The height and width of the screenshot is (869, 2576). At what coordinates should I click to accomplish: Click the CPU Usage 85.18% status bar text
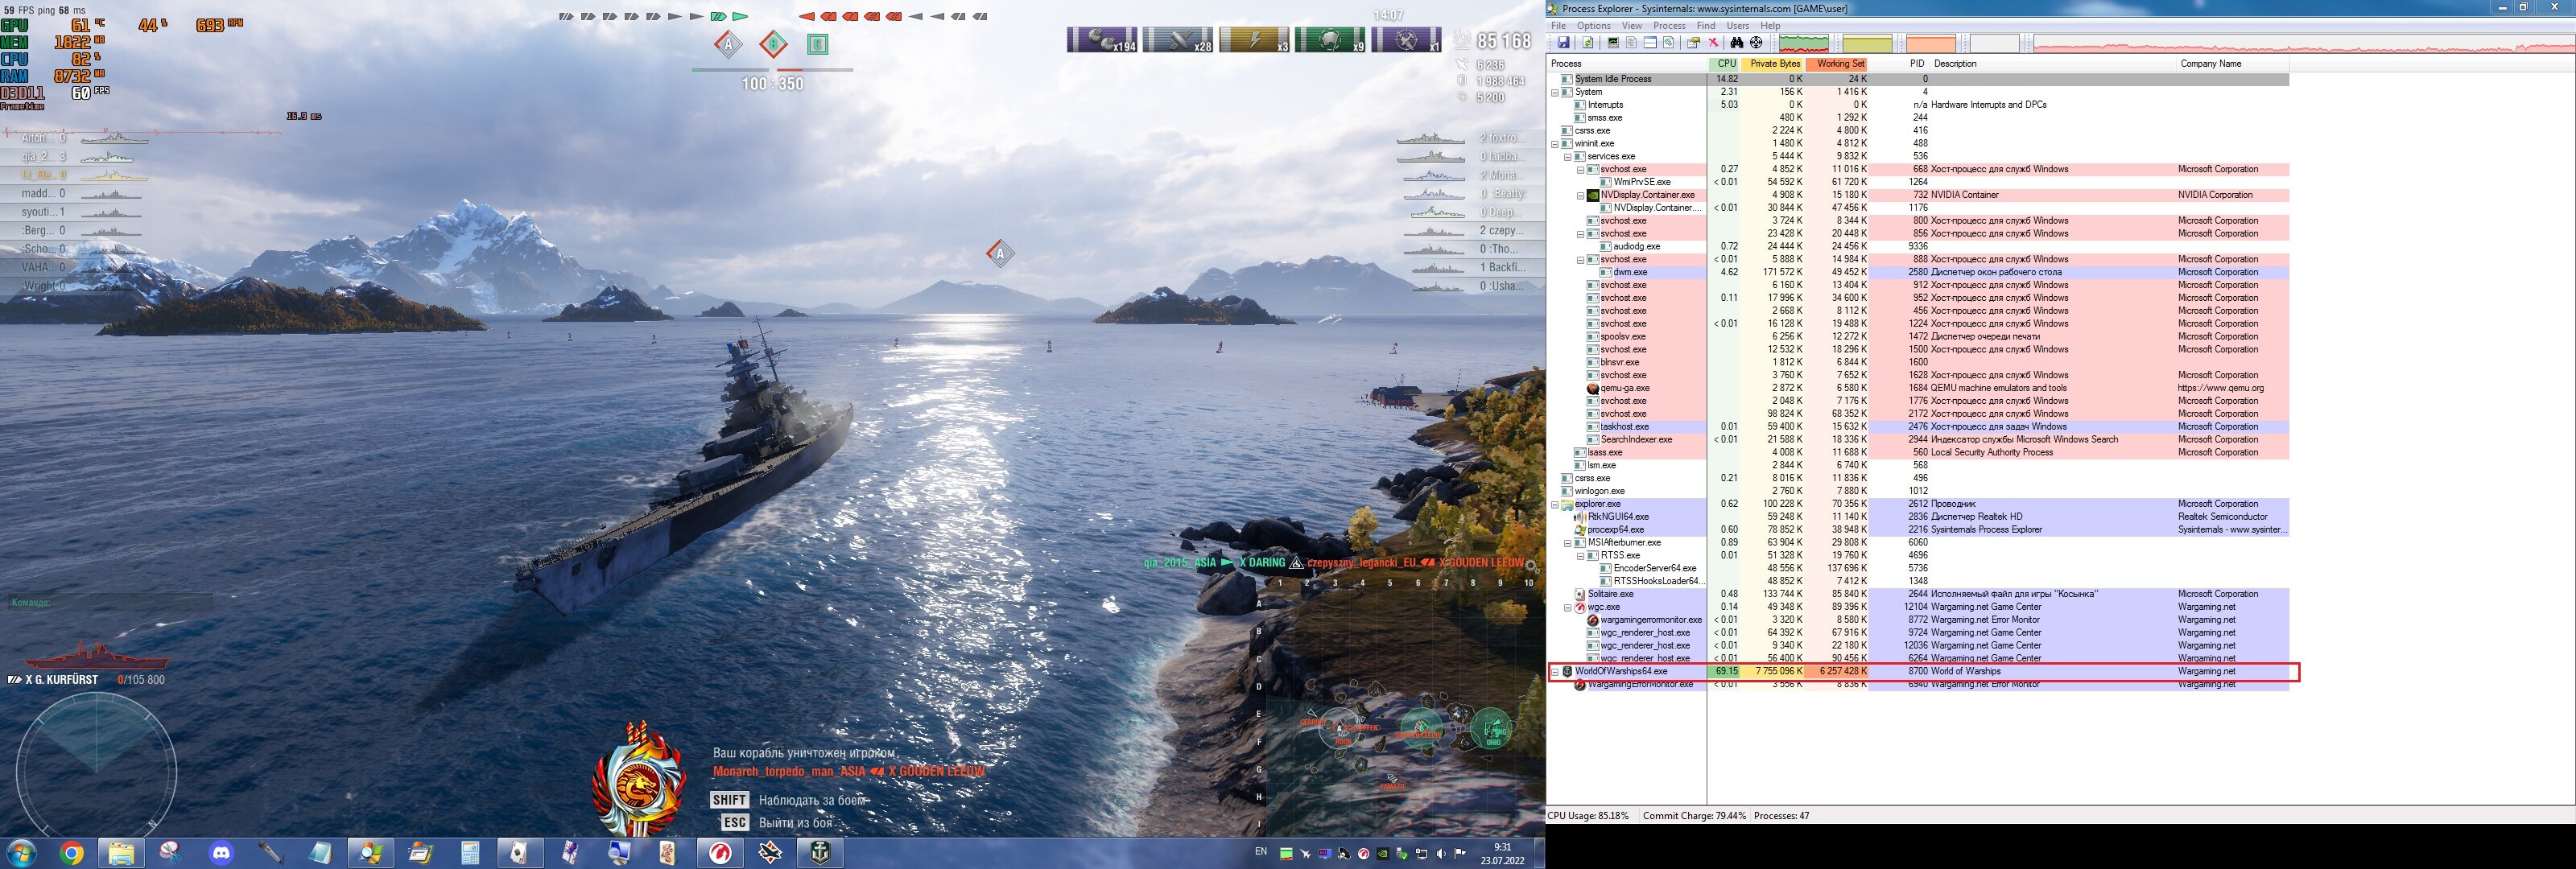1587,816
